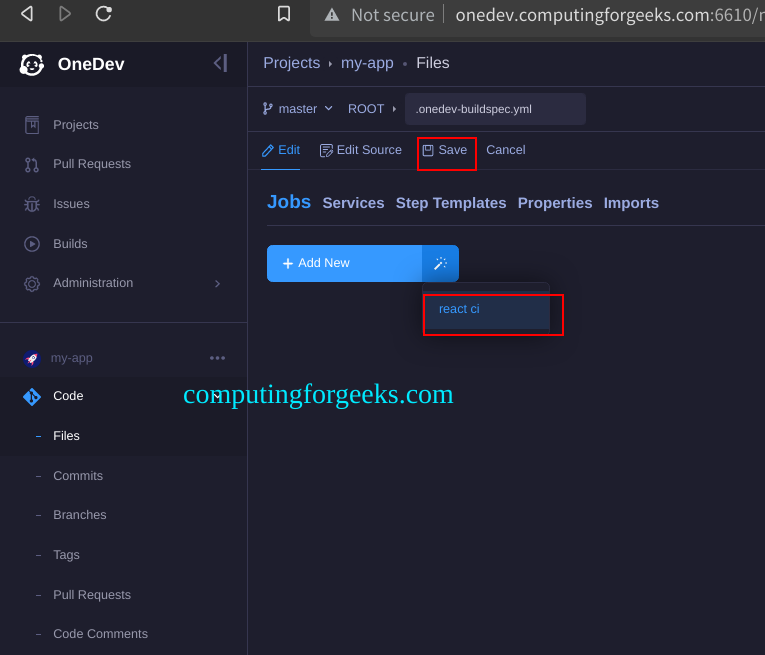765x655 pixels.
Task: Click the Edit Source document icon
Action: (326, 151)
